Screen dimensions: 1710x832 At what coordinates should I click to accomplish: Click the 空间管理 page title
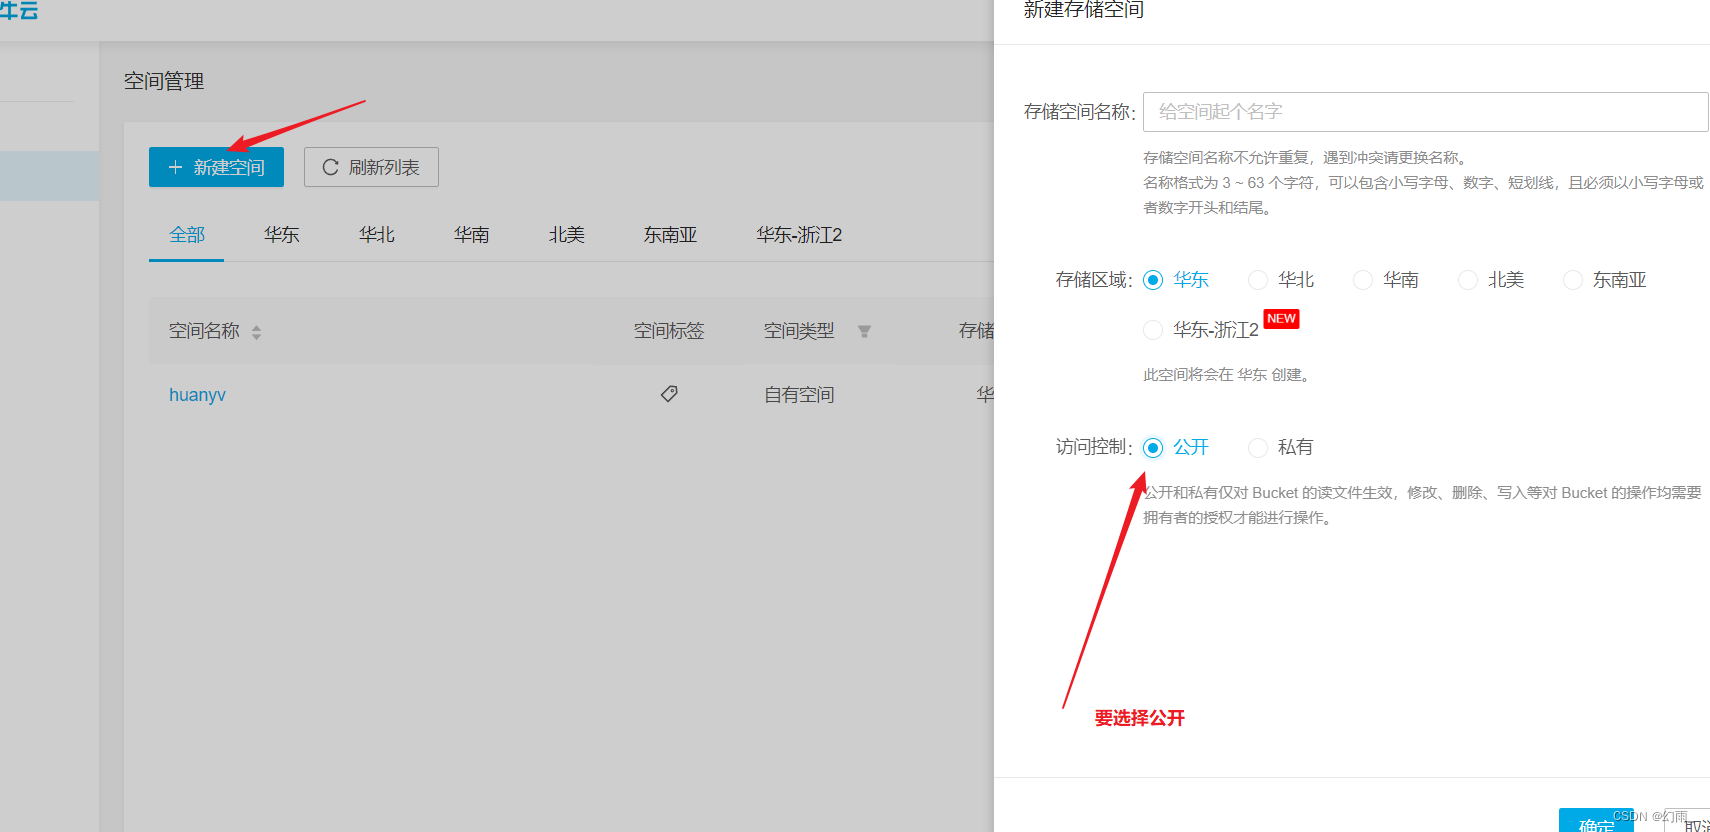pyautogui.click(x=164, y=81)
